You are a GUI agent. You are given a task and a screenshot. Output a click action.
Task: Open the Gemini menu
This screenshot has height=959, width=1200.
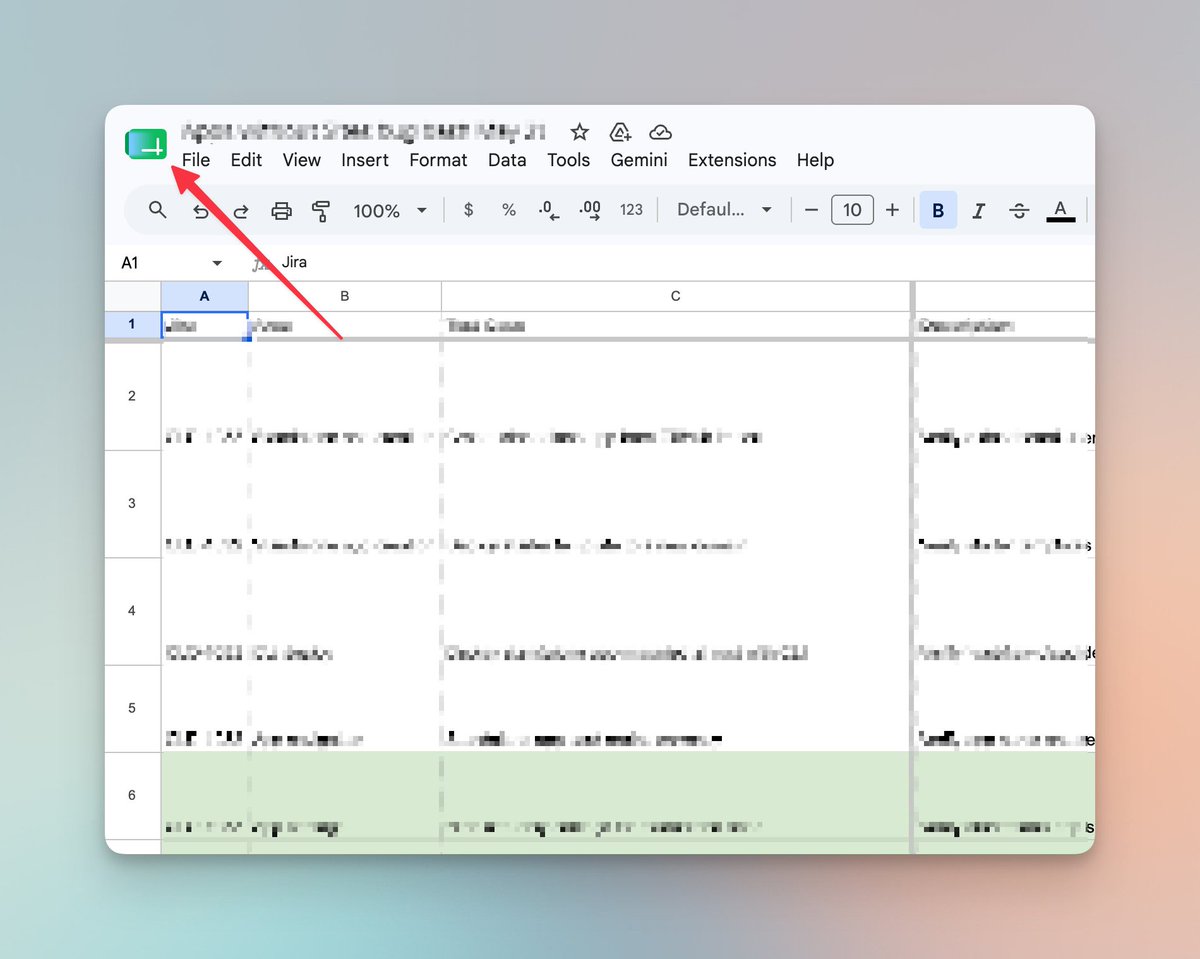[x=639, y=160]
